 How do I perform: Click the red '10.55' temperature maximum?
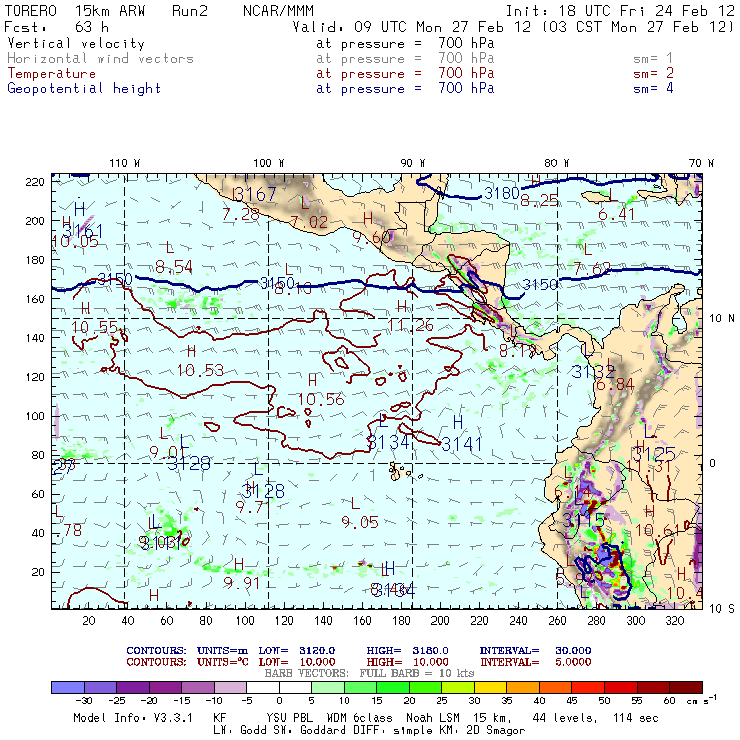point(94,327)
